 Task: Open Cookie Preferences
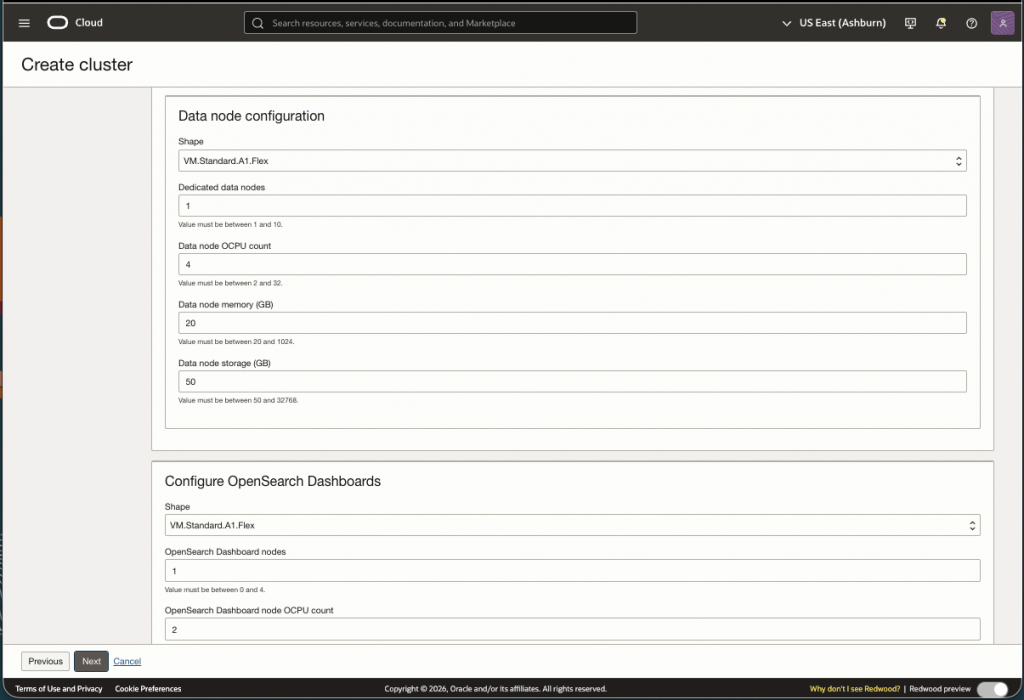click(148, 689)
